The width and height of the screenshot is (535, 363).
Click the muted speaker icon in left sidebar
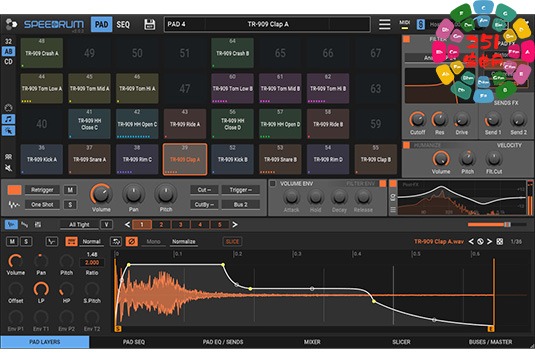(x=9, y=168)
